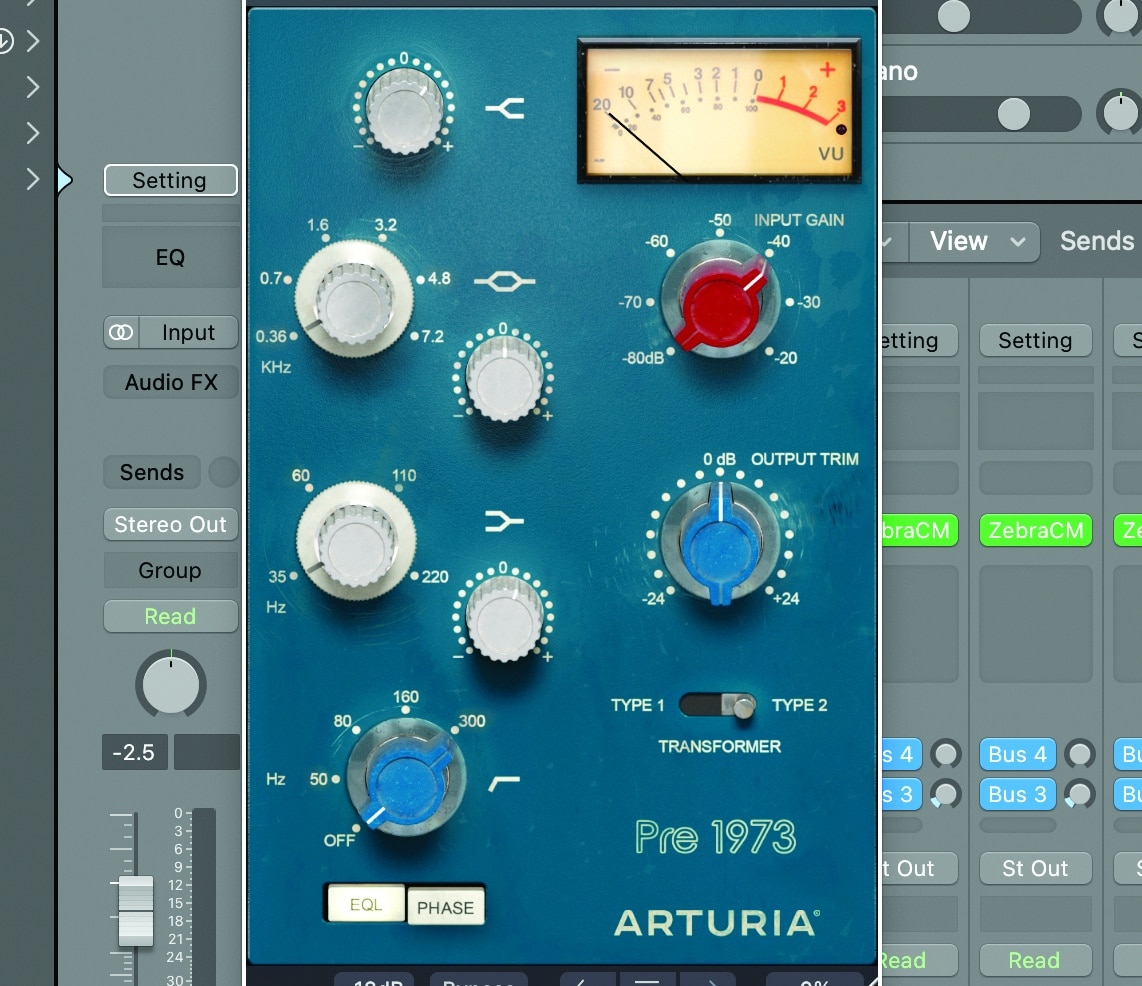Click the fully visible mixer Read button
This screenshot has width=1142, height=986.
click(1035, 960)
